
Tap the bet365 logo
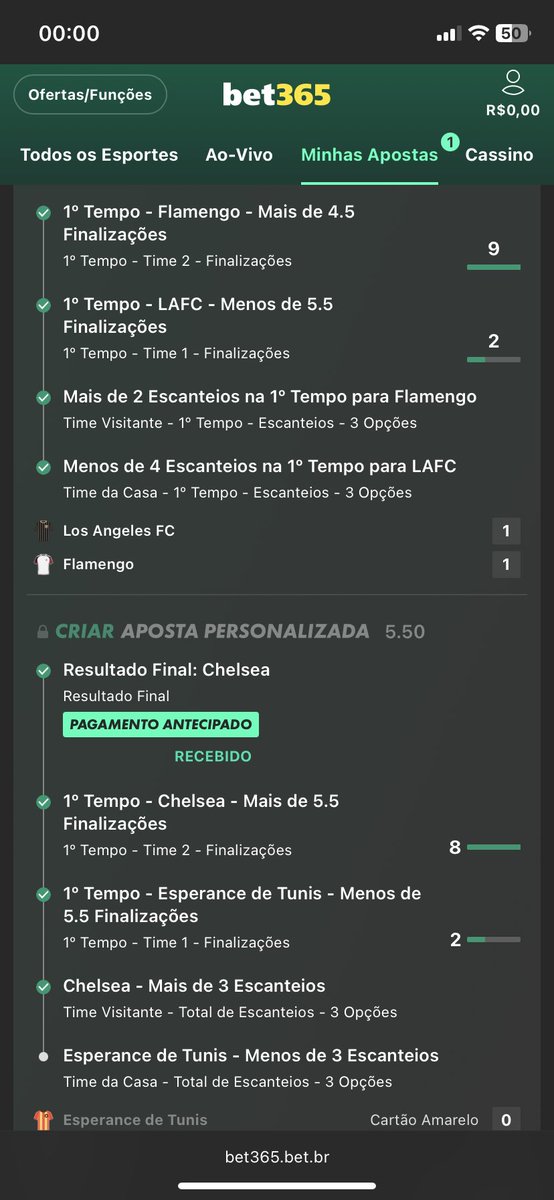coord(276,95)
